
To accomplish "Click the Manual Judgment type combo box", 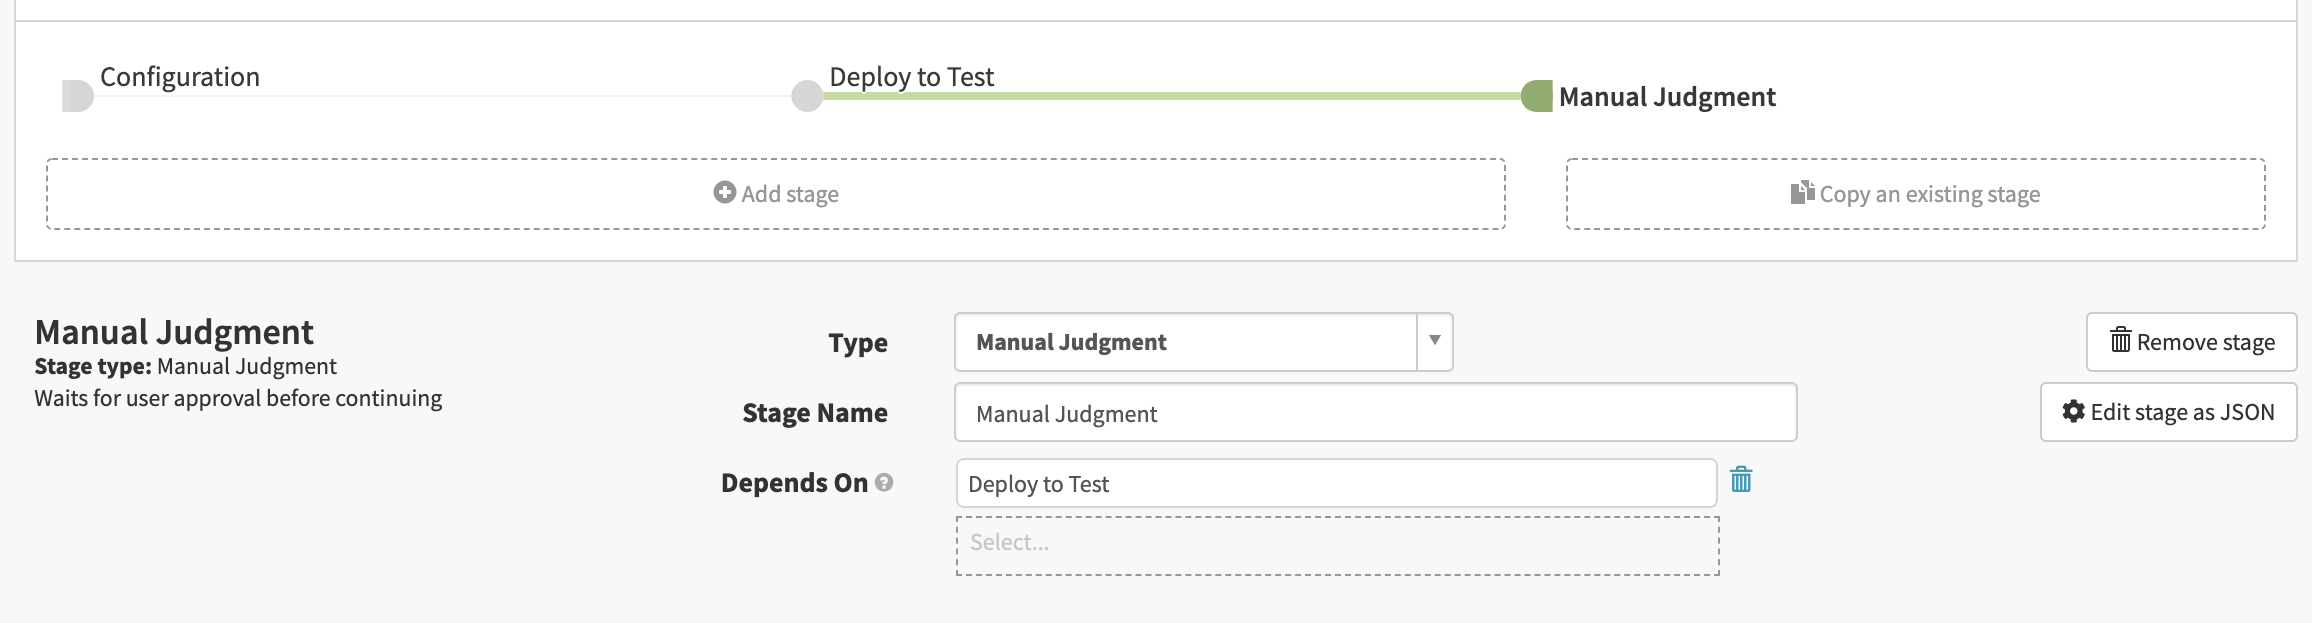I will pyautogui.click(x=1185, y=342).
